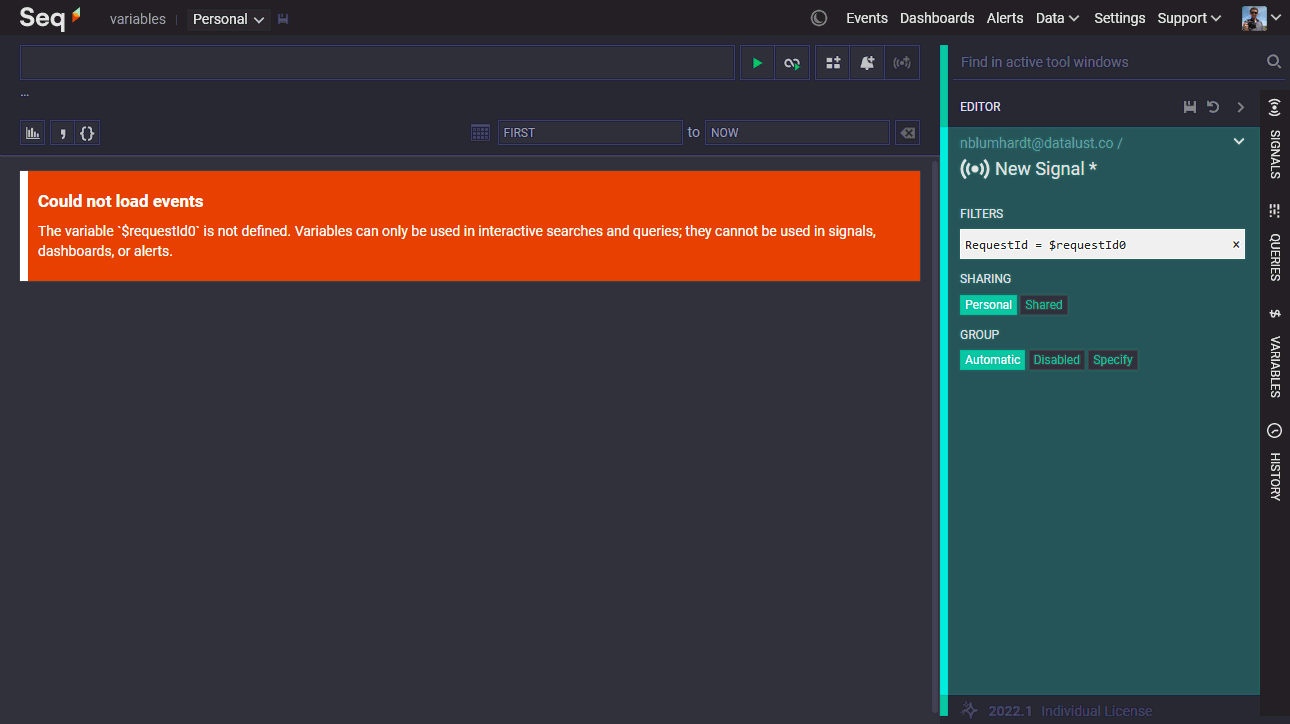
Task: Click the version star icon in the footer
Action: click(969, 710)
